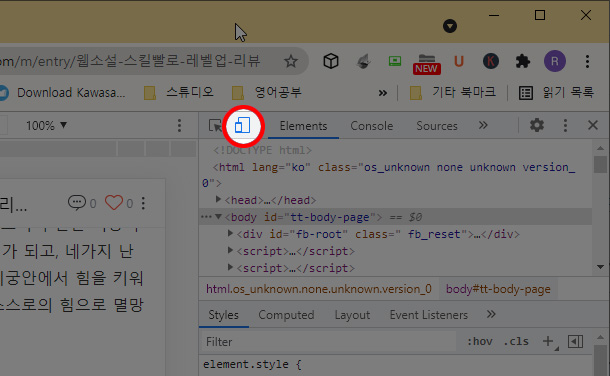Click html.os_unknown breadcrumb
Image resolution: width=610 pixels, height=376 pixels.
[319, 289]
